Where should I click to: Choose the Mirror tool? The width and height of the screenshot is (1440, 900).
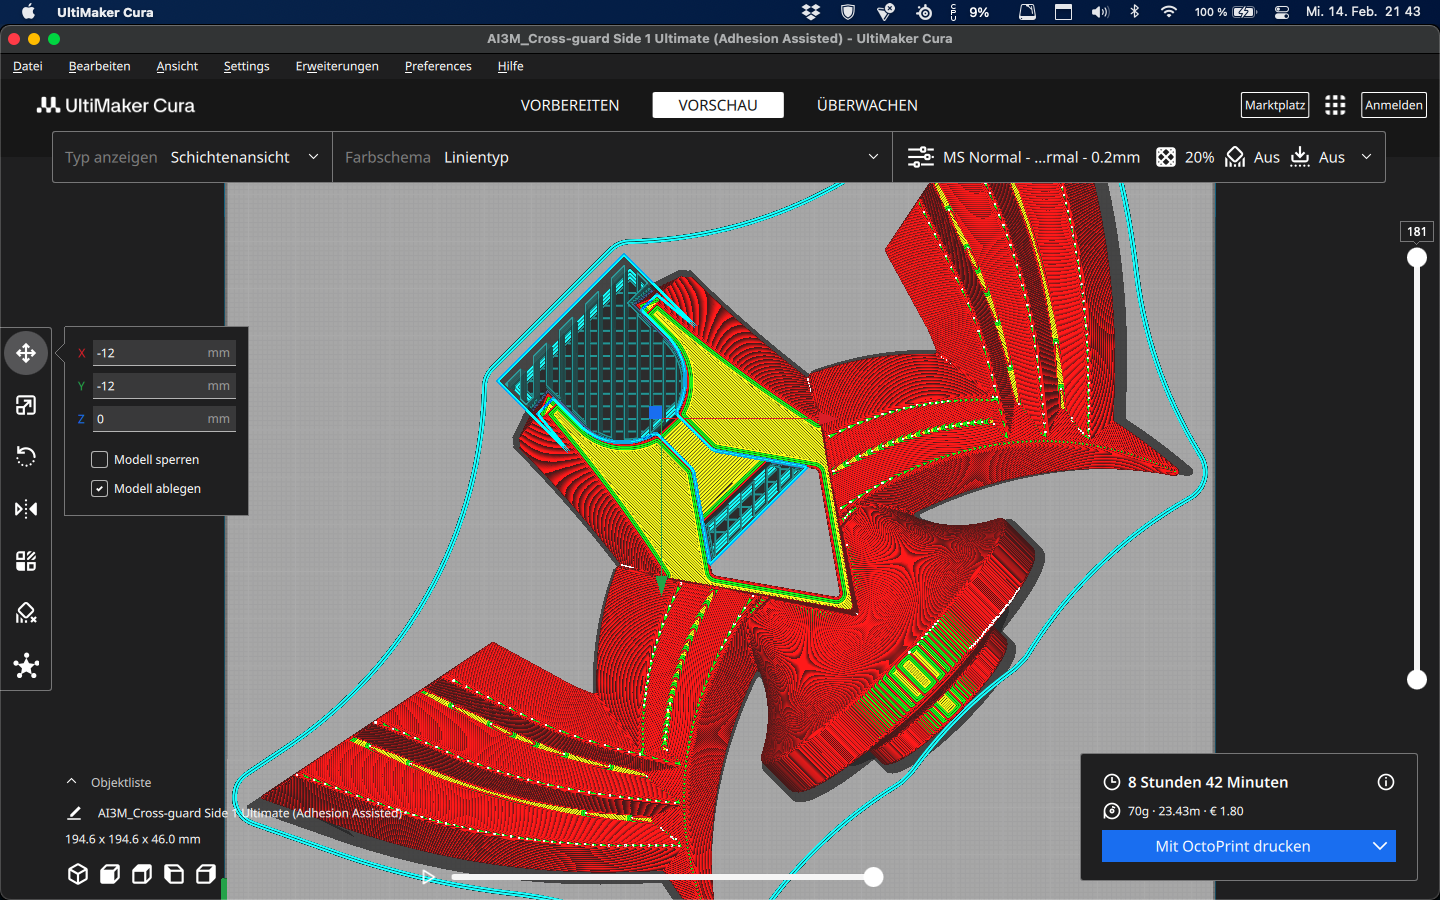26,509
